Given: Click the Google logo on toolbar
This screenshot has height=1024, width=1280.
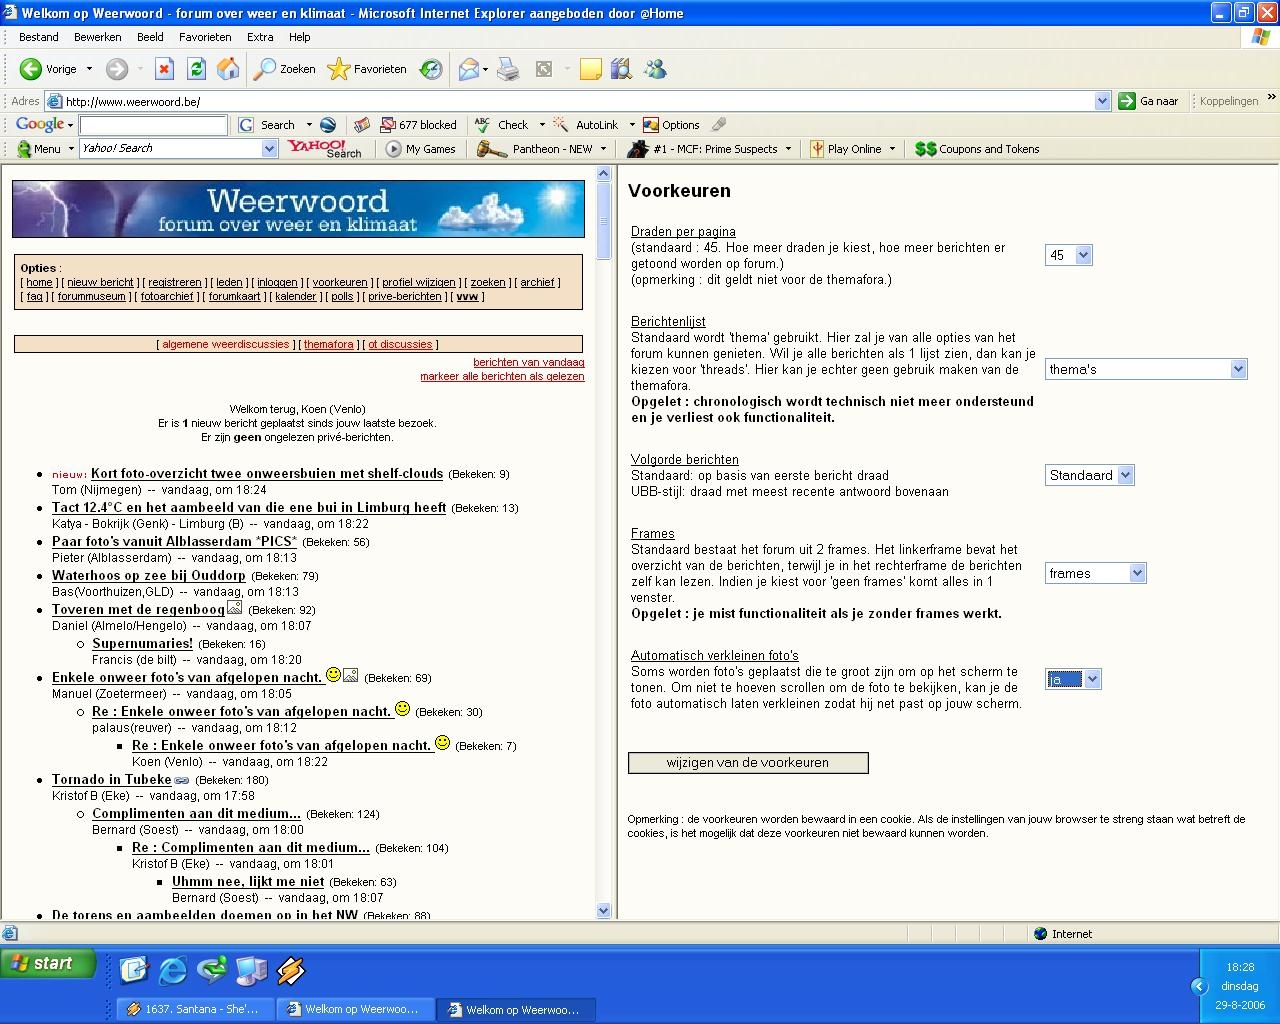Looking at the screenshot, I should coord(40,125).
